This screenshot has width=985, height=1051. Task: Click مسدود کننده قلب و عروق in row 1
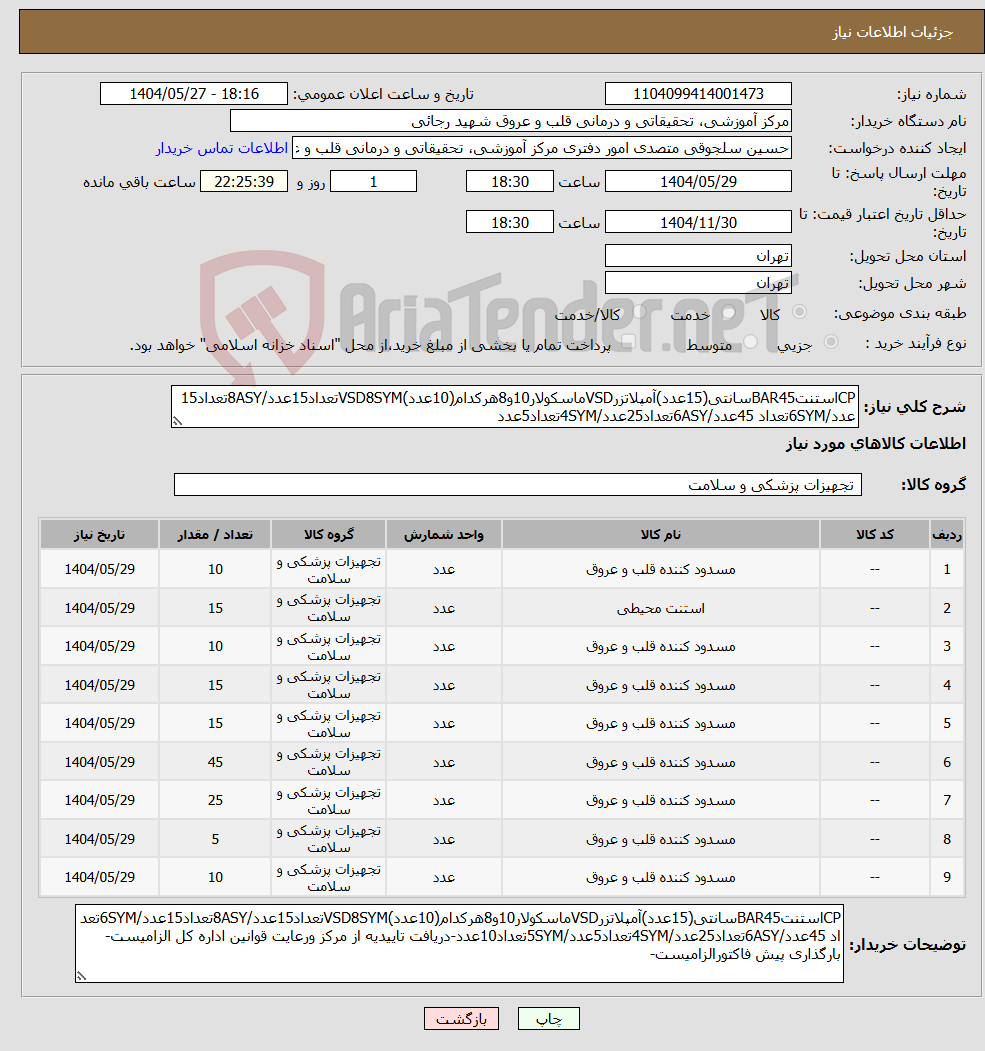pos(661,570)
